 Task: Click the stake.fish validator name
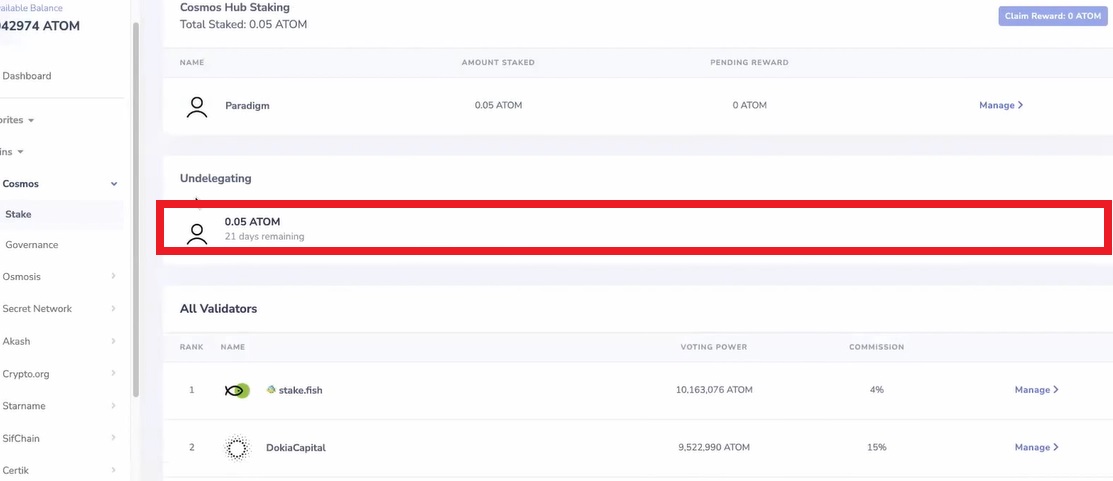coord(300,389)
